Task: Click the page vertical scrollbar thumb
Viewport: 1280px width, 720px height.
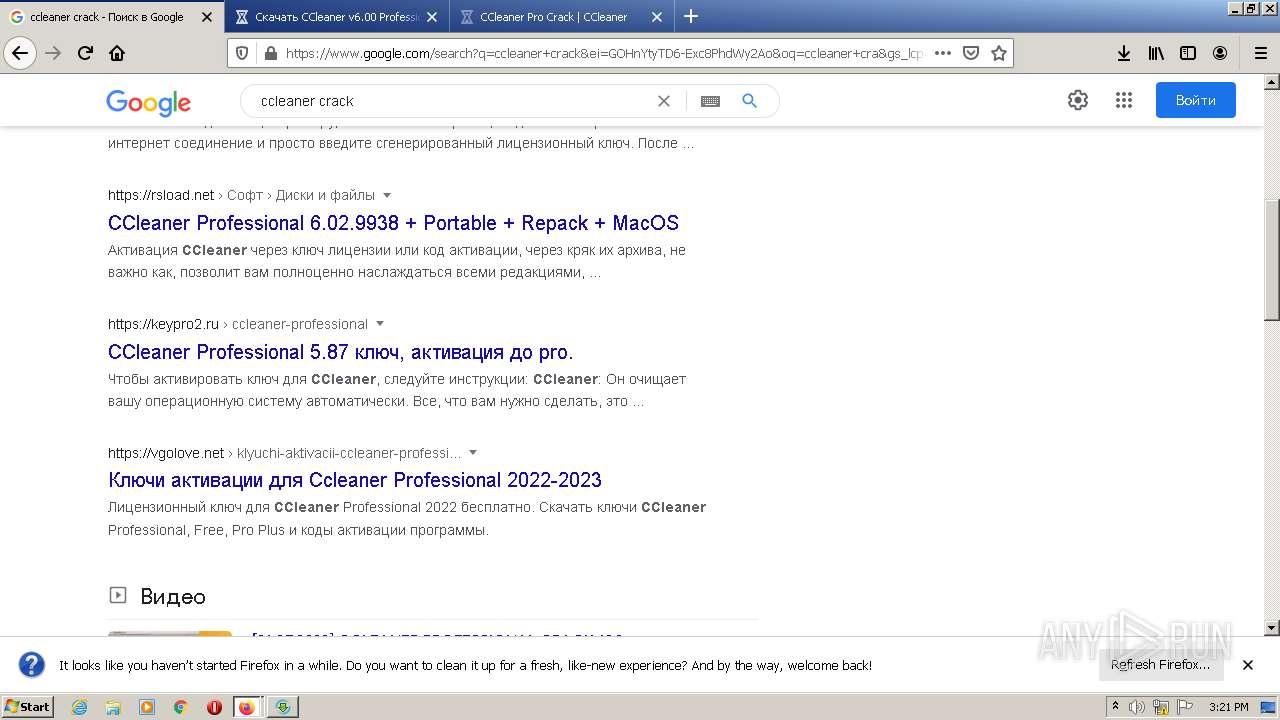Action: coord(1271,260)
